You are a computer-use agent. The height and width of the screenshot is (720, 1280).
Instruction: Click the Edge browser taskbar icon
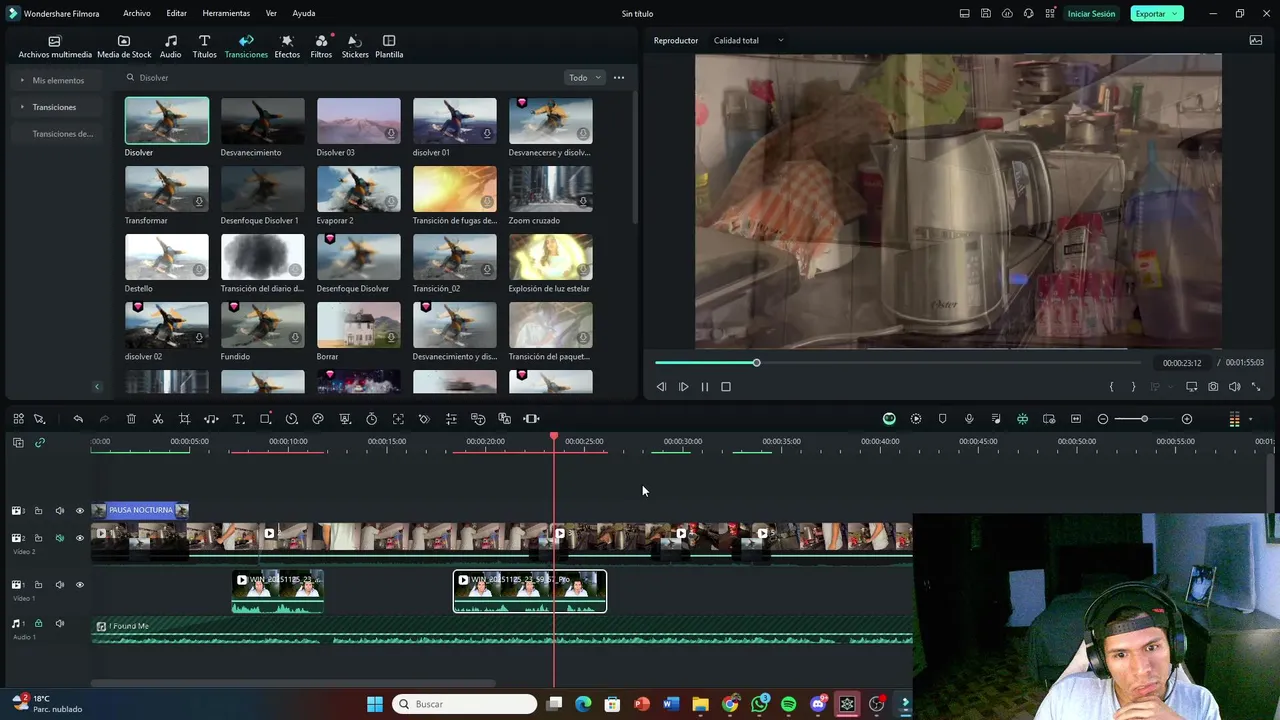(583, 704)
